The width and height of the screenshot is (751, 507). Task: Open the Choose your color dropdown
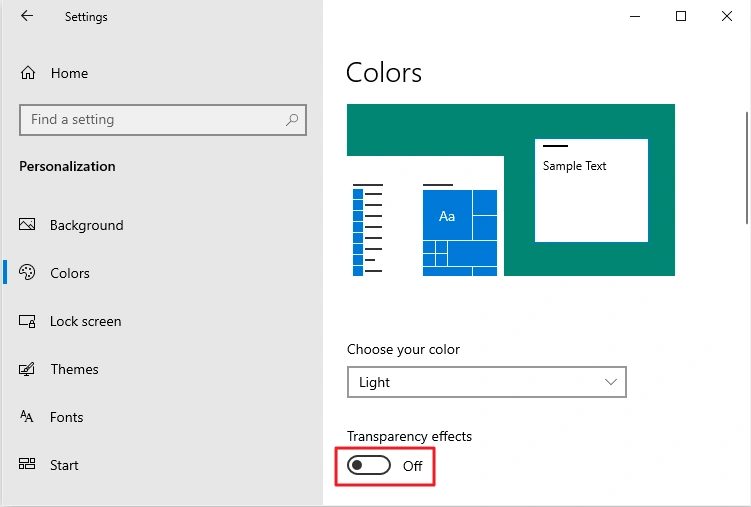point(487,382)
